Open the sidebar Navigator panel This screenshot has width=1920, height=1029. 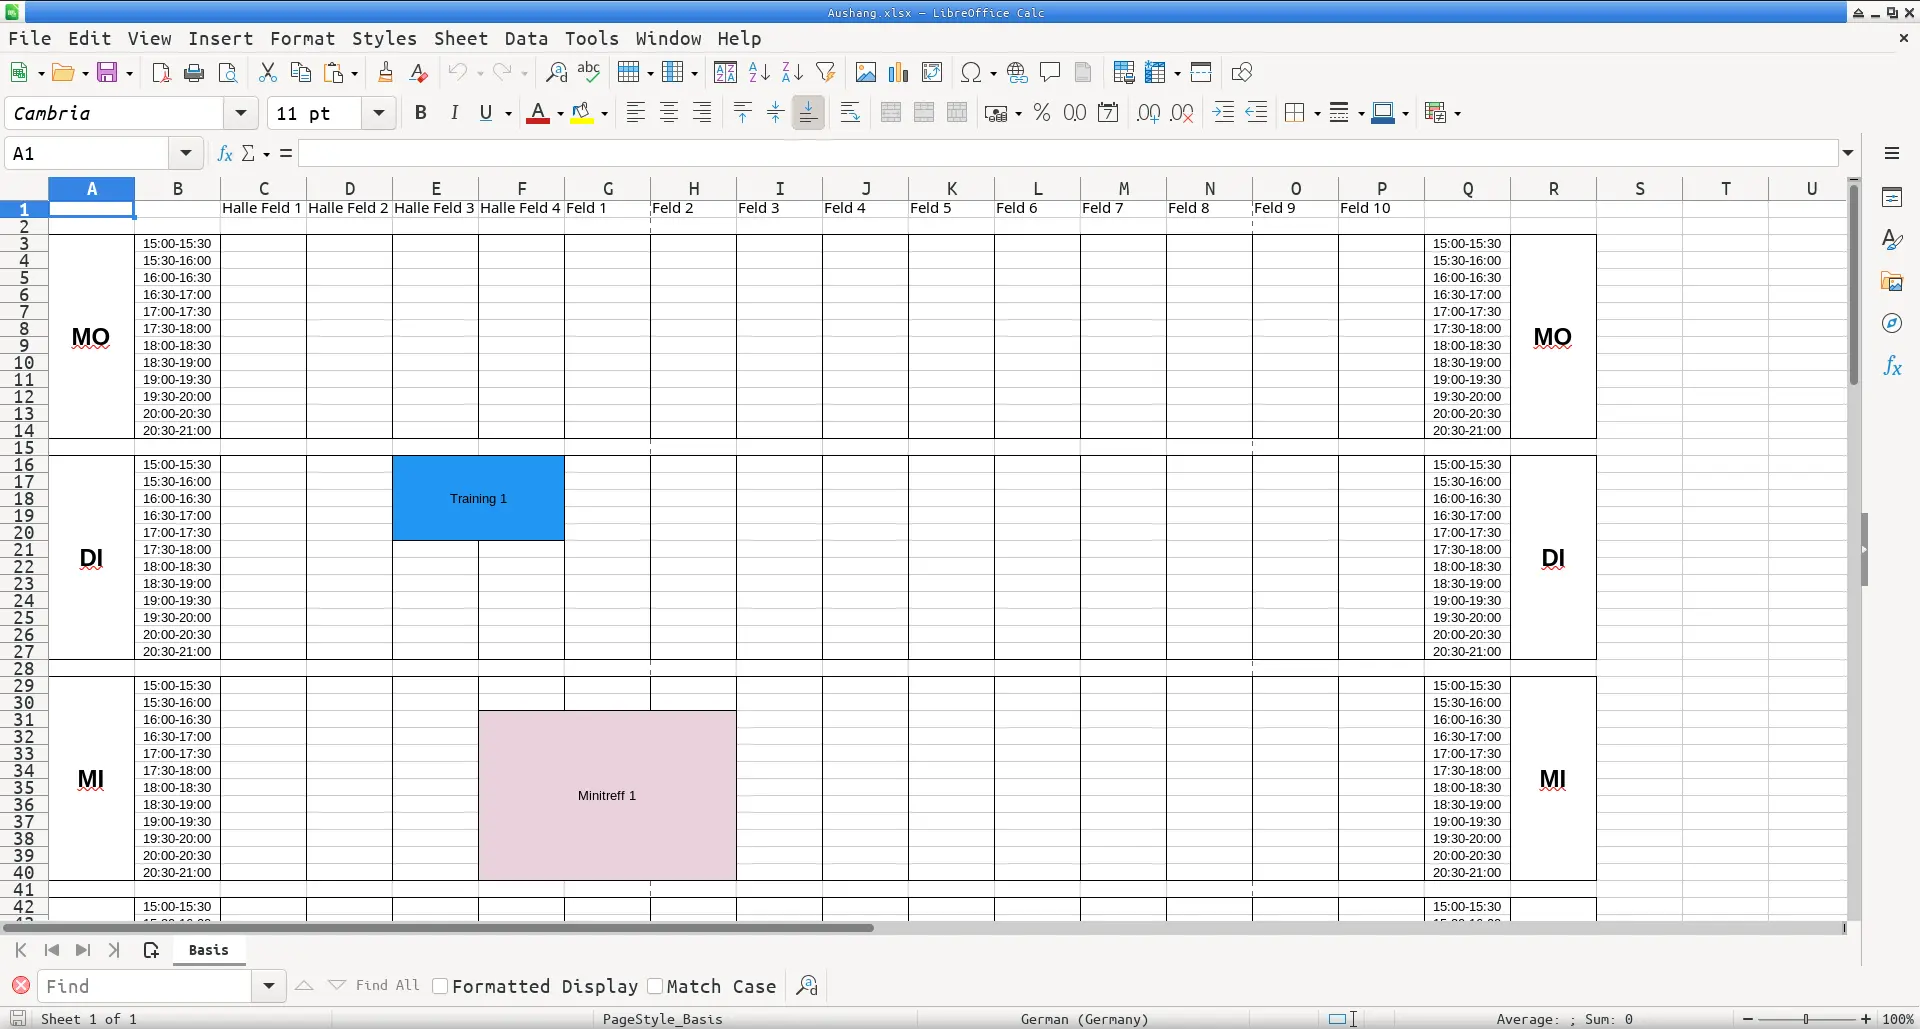click(1892, 323)
